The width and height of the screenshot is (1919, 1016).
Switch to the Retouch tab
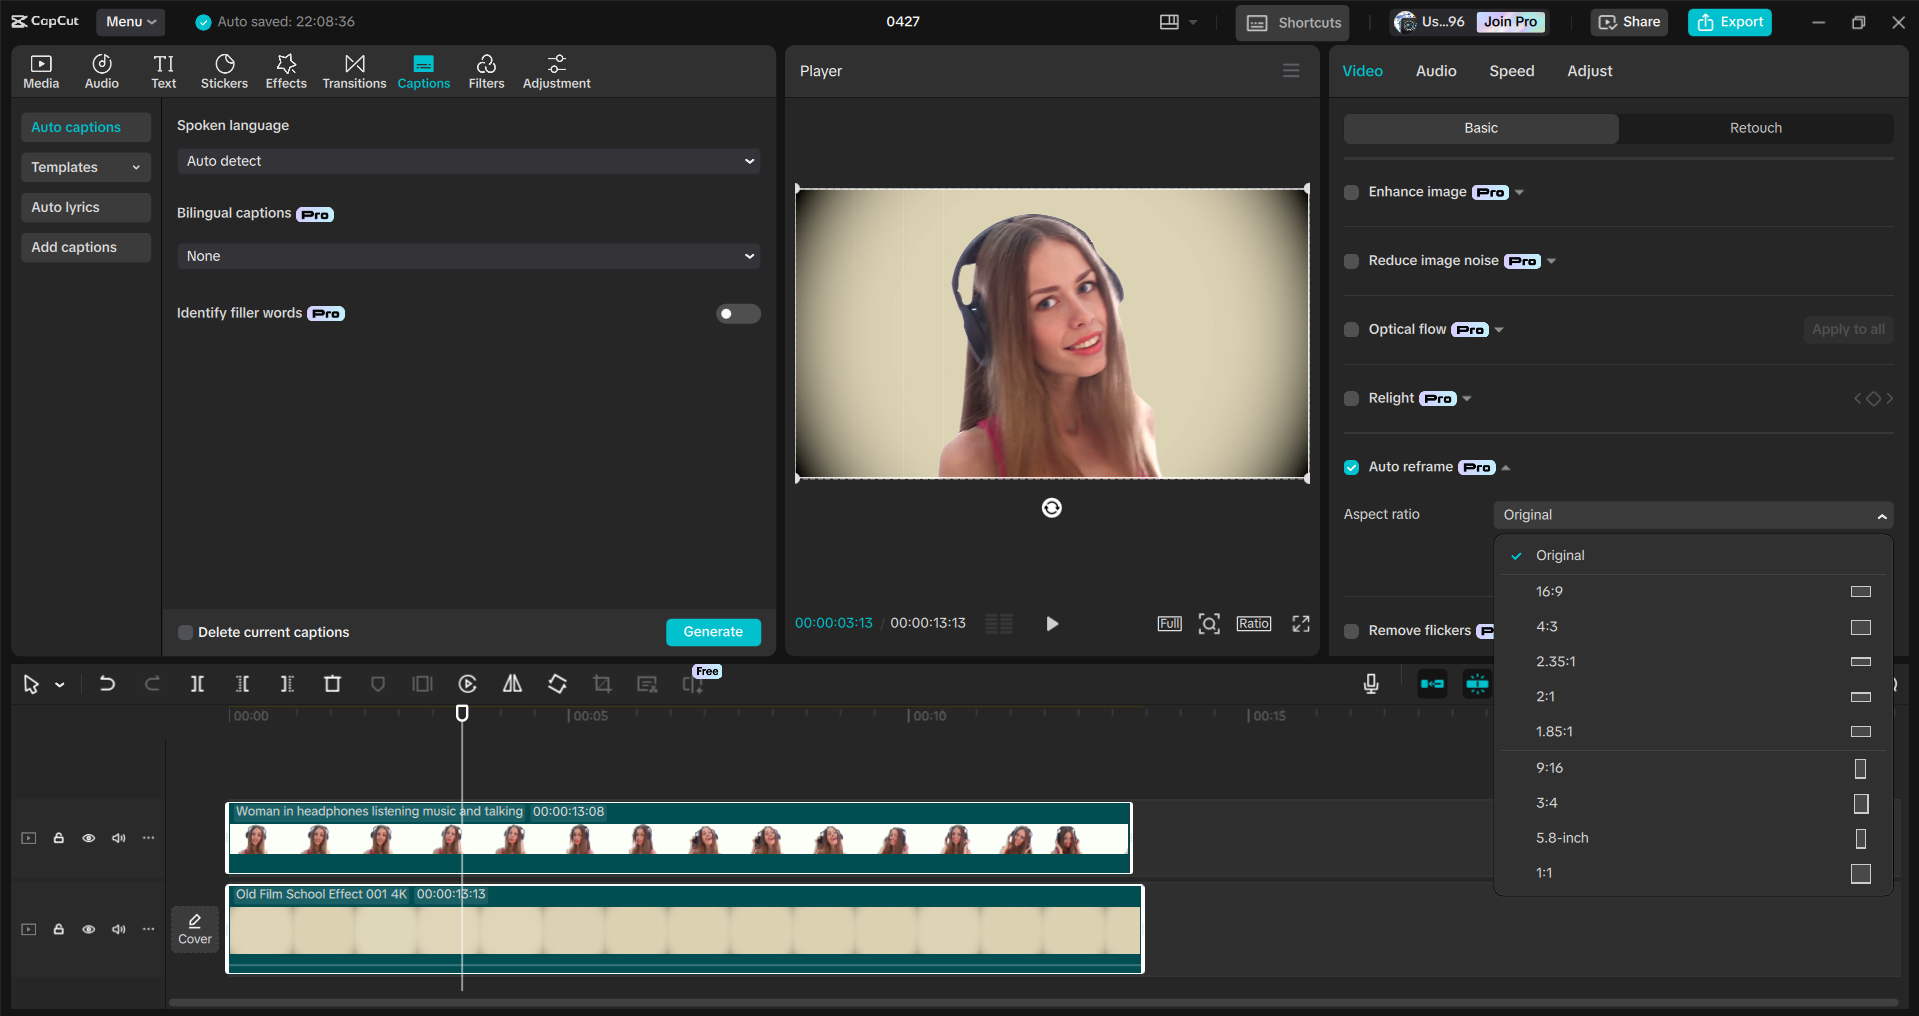tap(1755, 128)
